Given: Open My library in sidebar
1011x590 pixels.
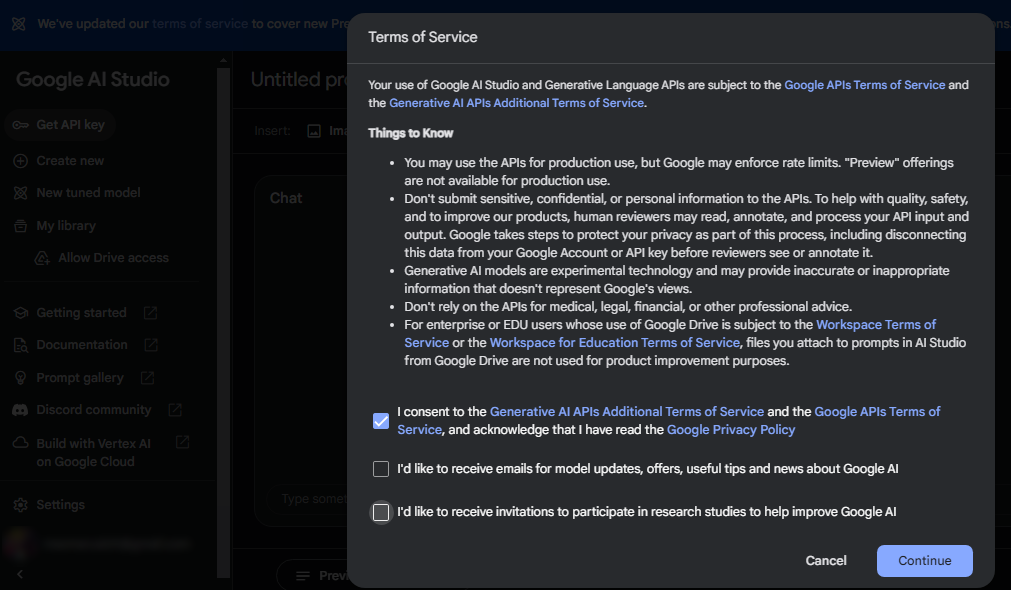Looking at the screenshot, I should pos(66,226).
